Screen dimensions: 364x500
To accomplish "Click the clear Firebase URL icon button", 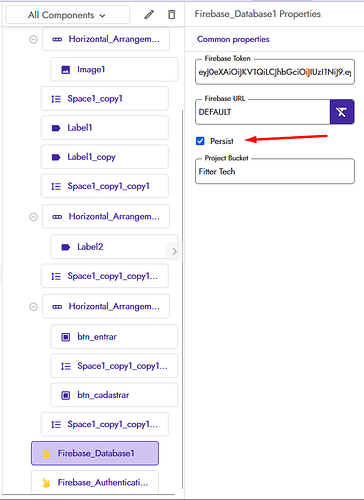I will pyautogui.click(x=342, y=112).
